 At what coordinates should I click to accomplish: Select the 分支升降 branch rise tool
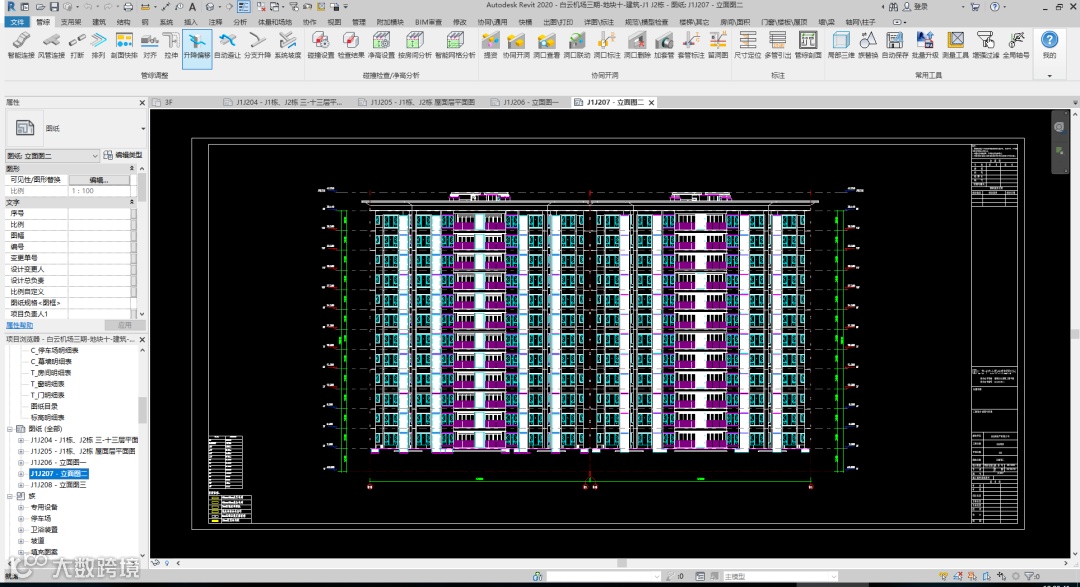click(258, 46)
